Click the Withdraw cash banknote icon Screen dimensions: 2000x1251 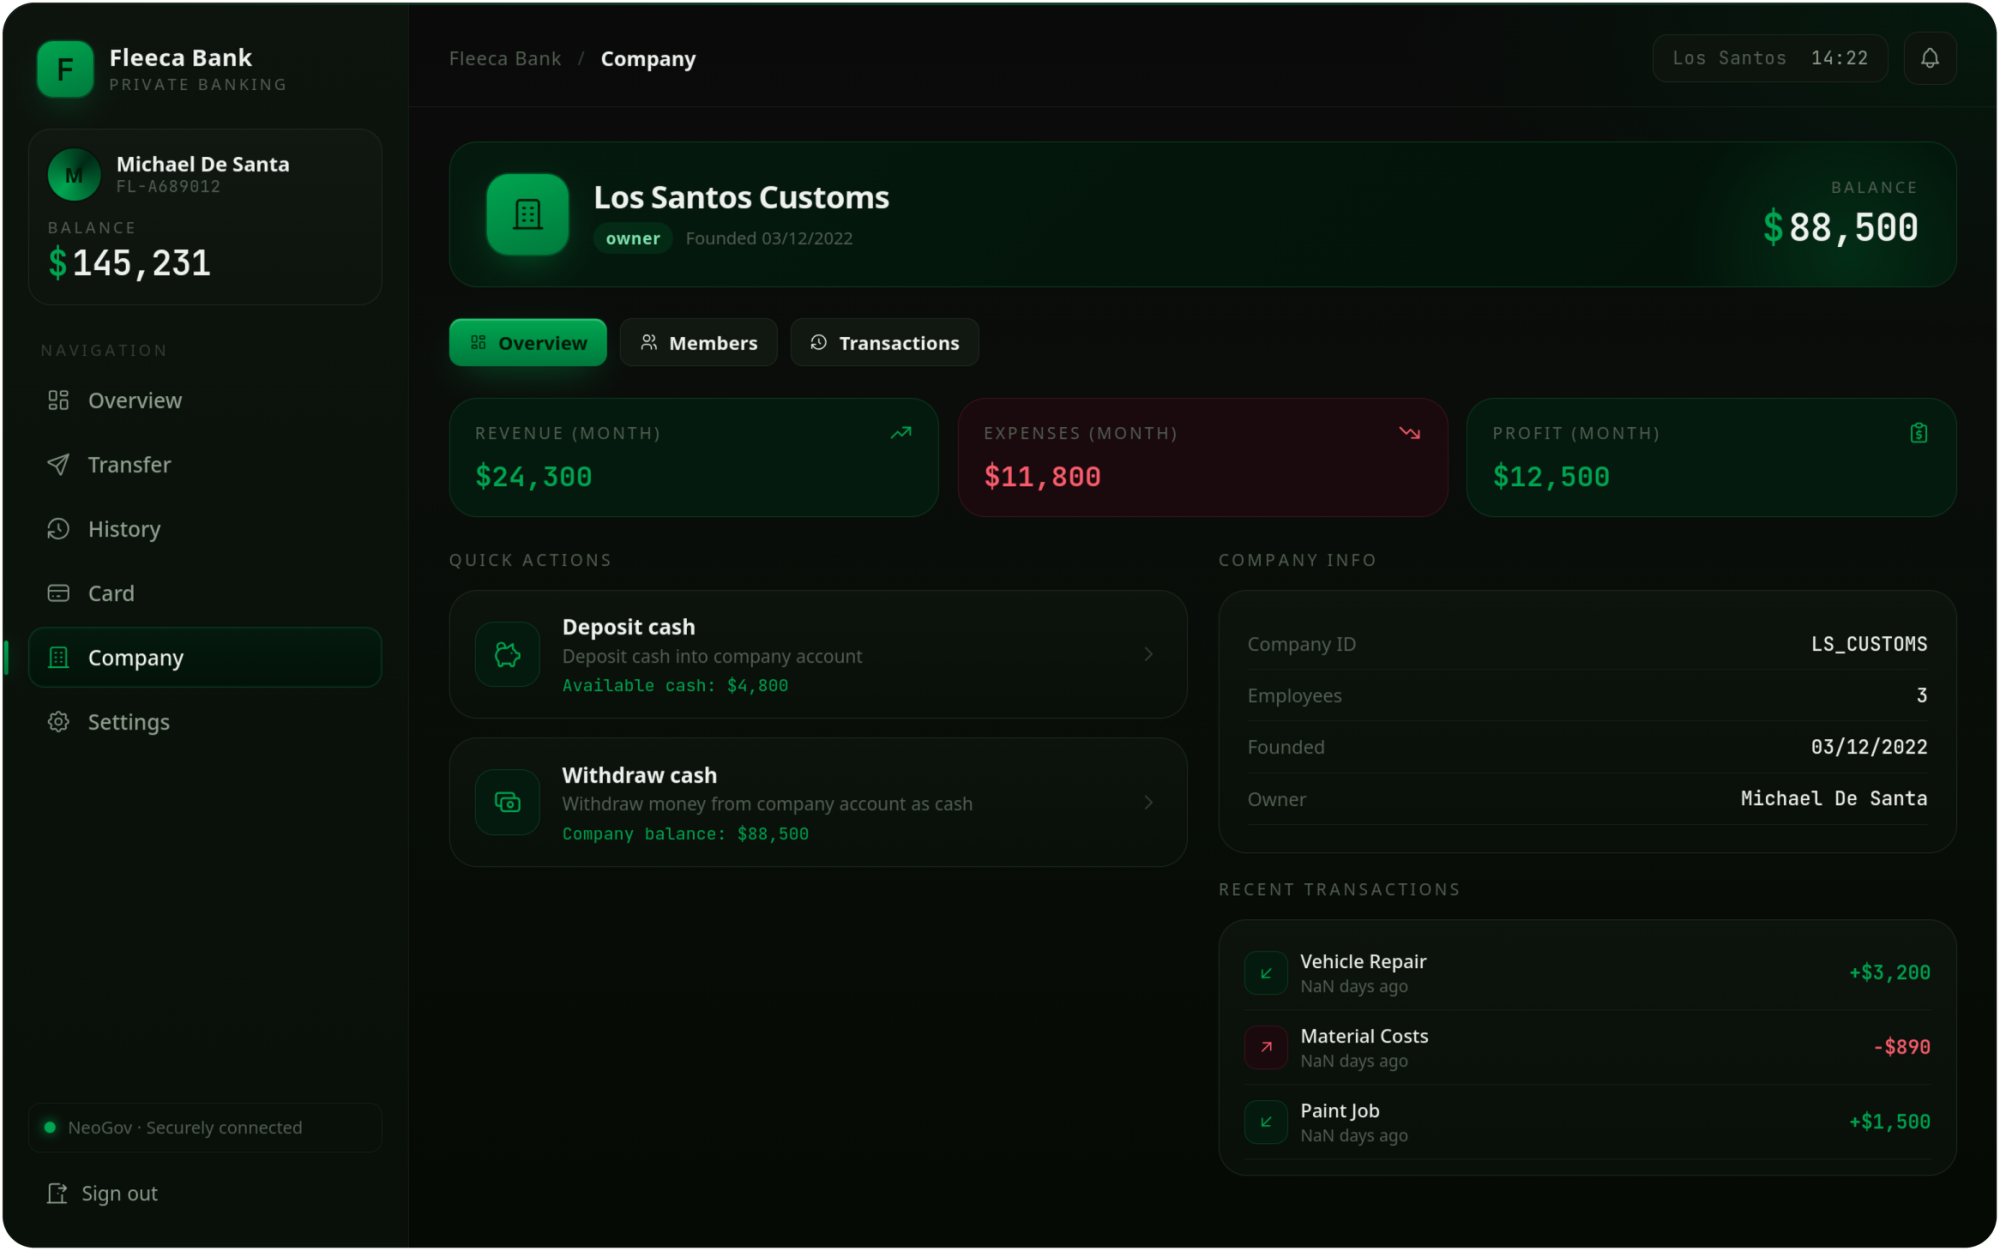[508, 802]
